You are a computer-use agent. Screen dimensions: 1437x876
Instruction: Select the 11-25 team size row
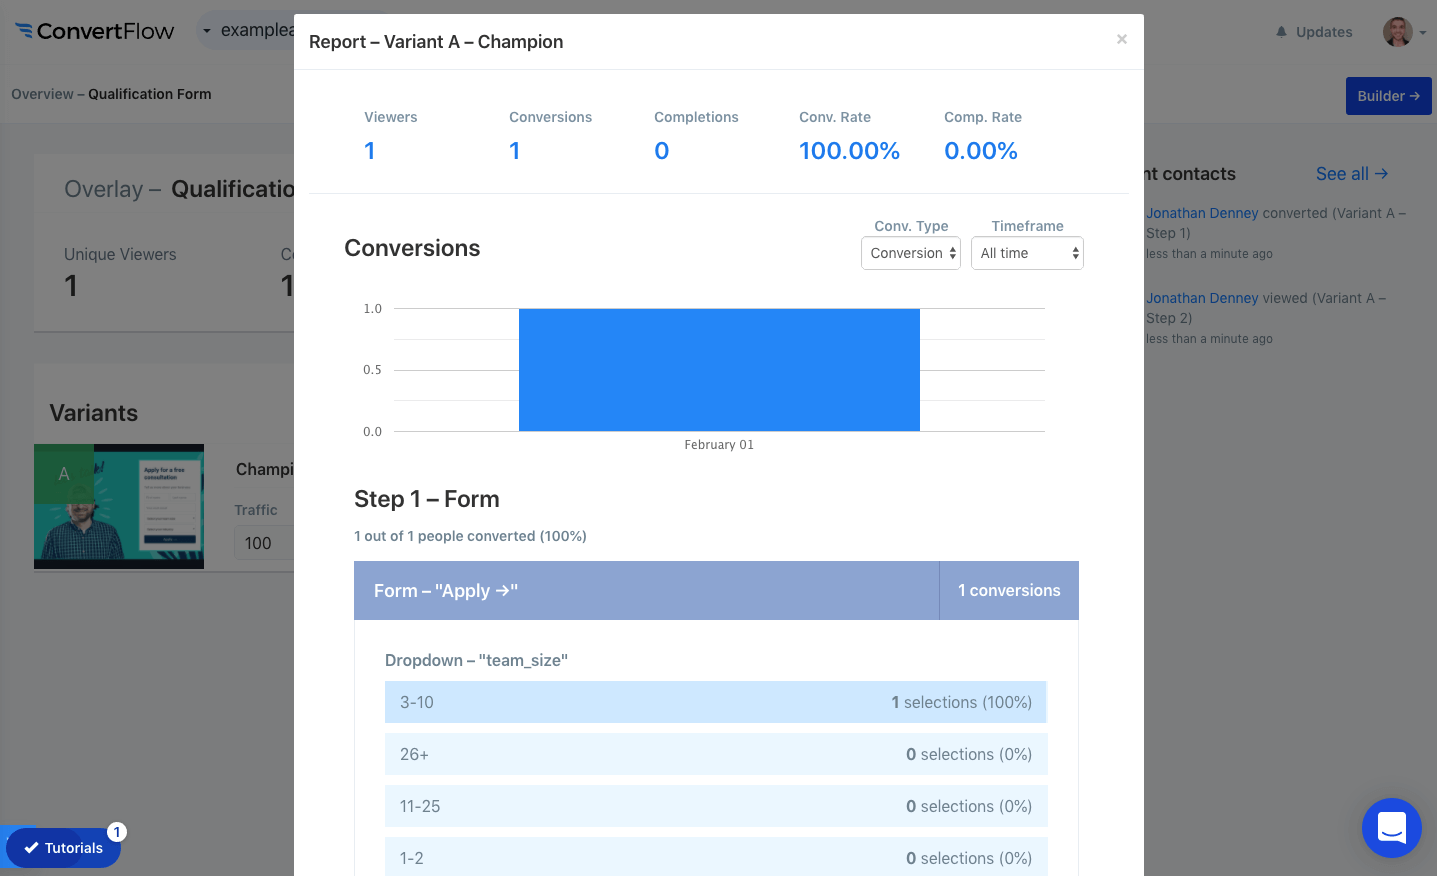click(x=716, y=806)
